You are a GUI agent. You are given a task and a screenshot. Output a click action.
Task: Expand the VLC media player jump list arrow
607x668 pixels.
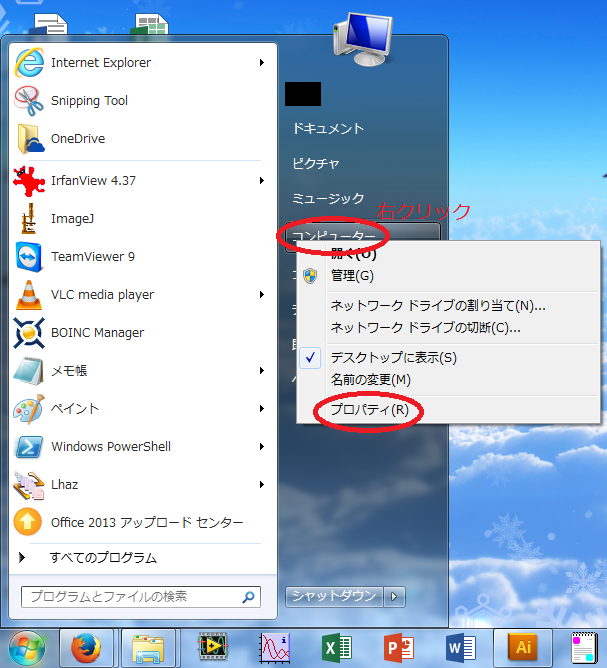click(x=262, y=295)
